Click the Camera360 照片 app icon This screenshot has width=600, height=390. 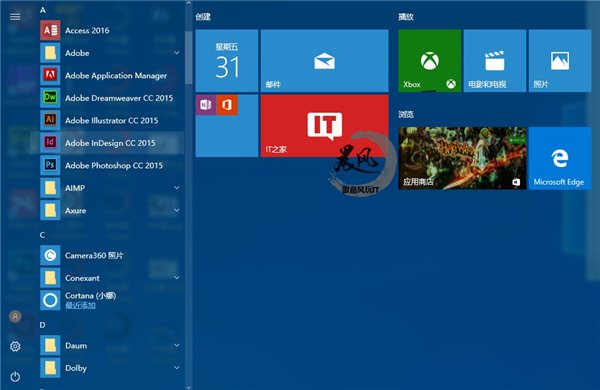point(50,255)
